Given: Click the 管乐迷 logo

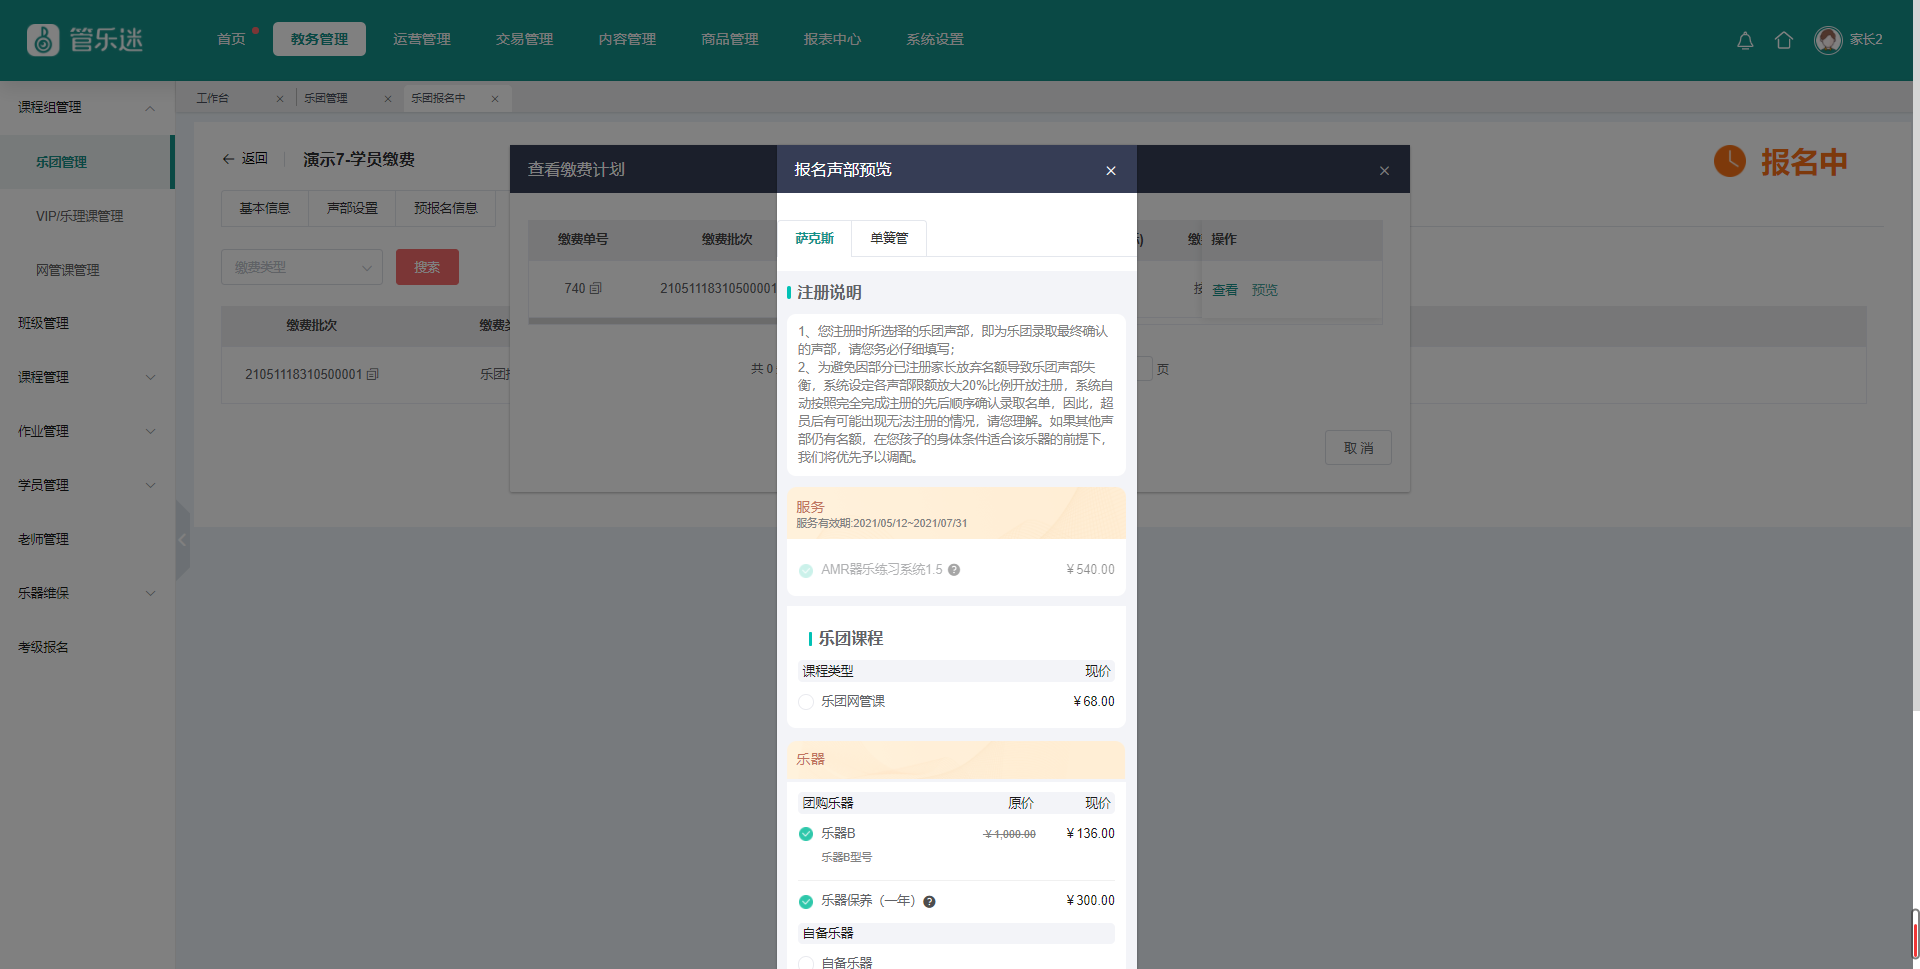Looking at the screenshot, I should (x=85, y=40).
